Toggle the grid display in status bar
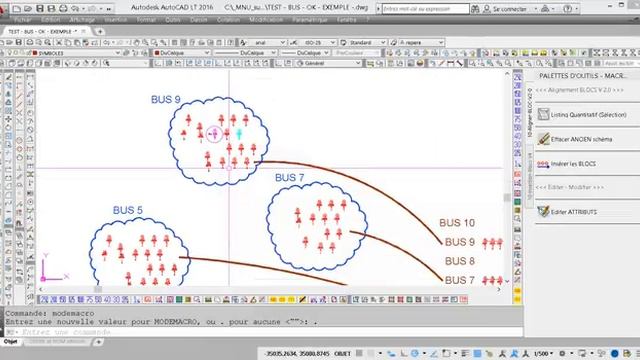 359,353
